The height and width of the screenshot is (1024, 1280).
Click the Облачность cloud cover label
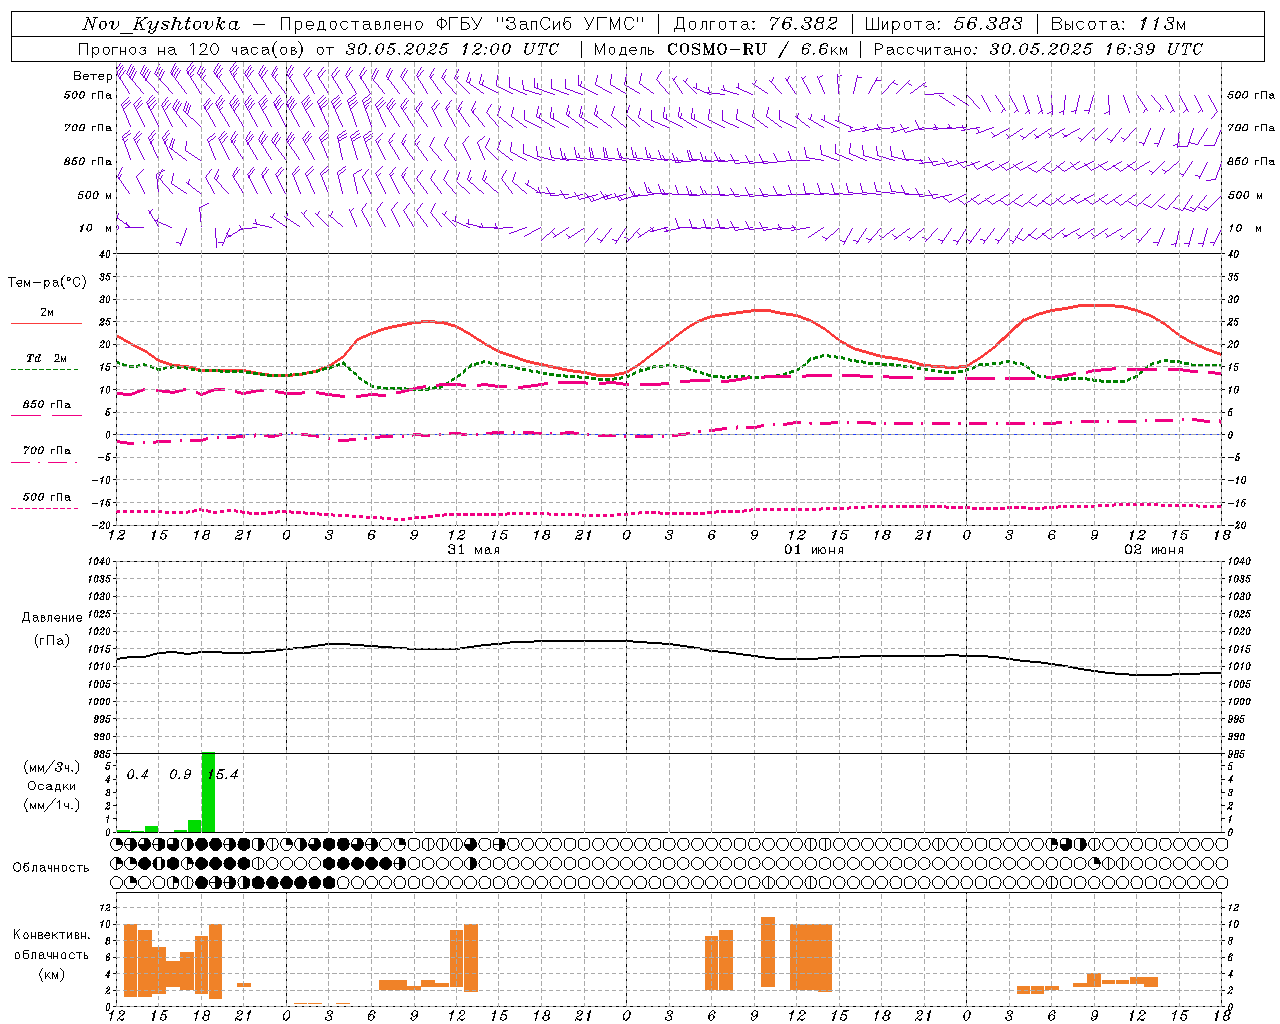51,867
